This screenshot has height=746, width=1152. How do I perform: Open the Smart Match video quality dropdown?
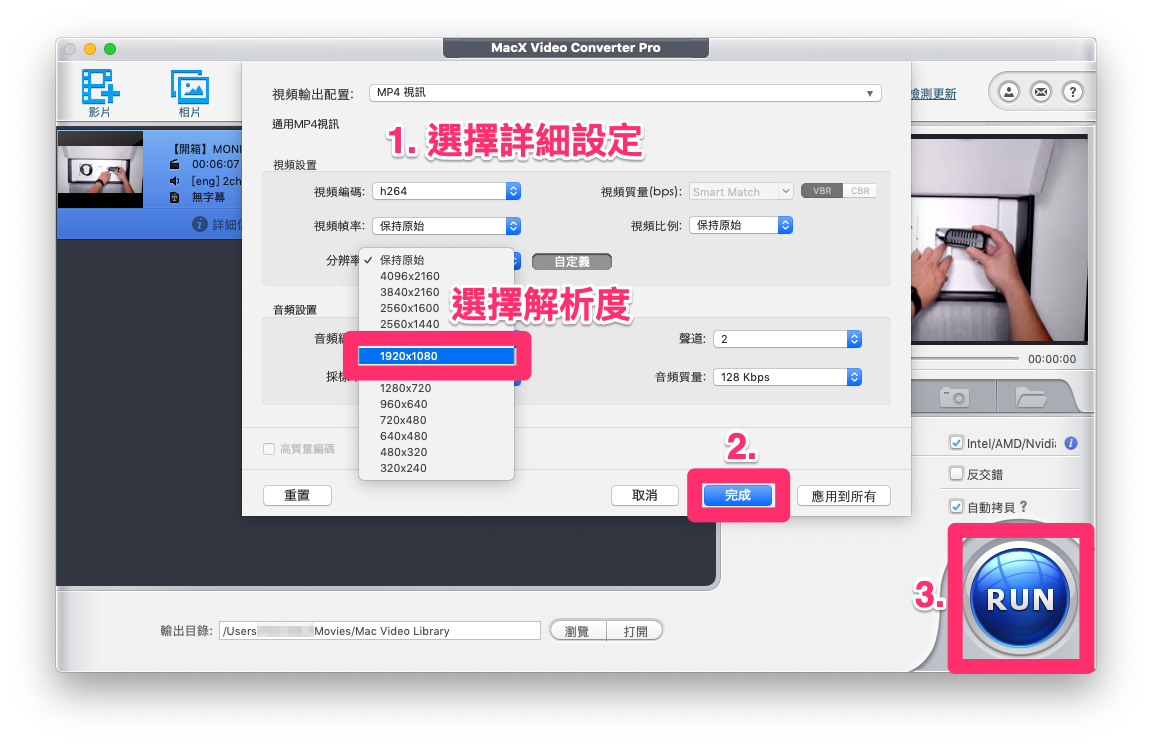click(741, 191)
